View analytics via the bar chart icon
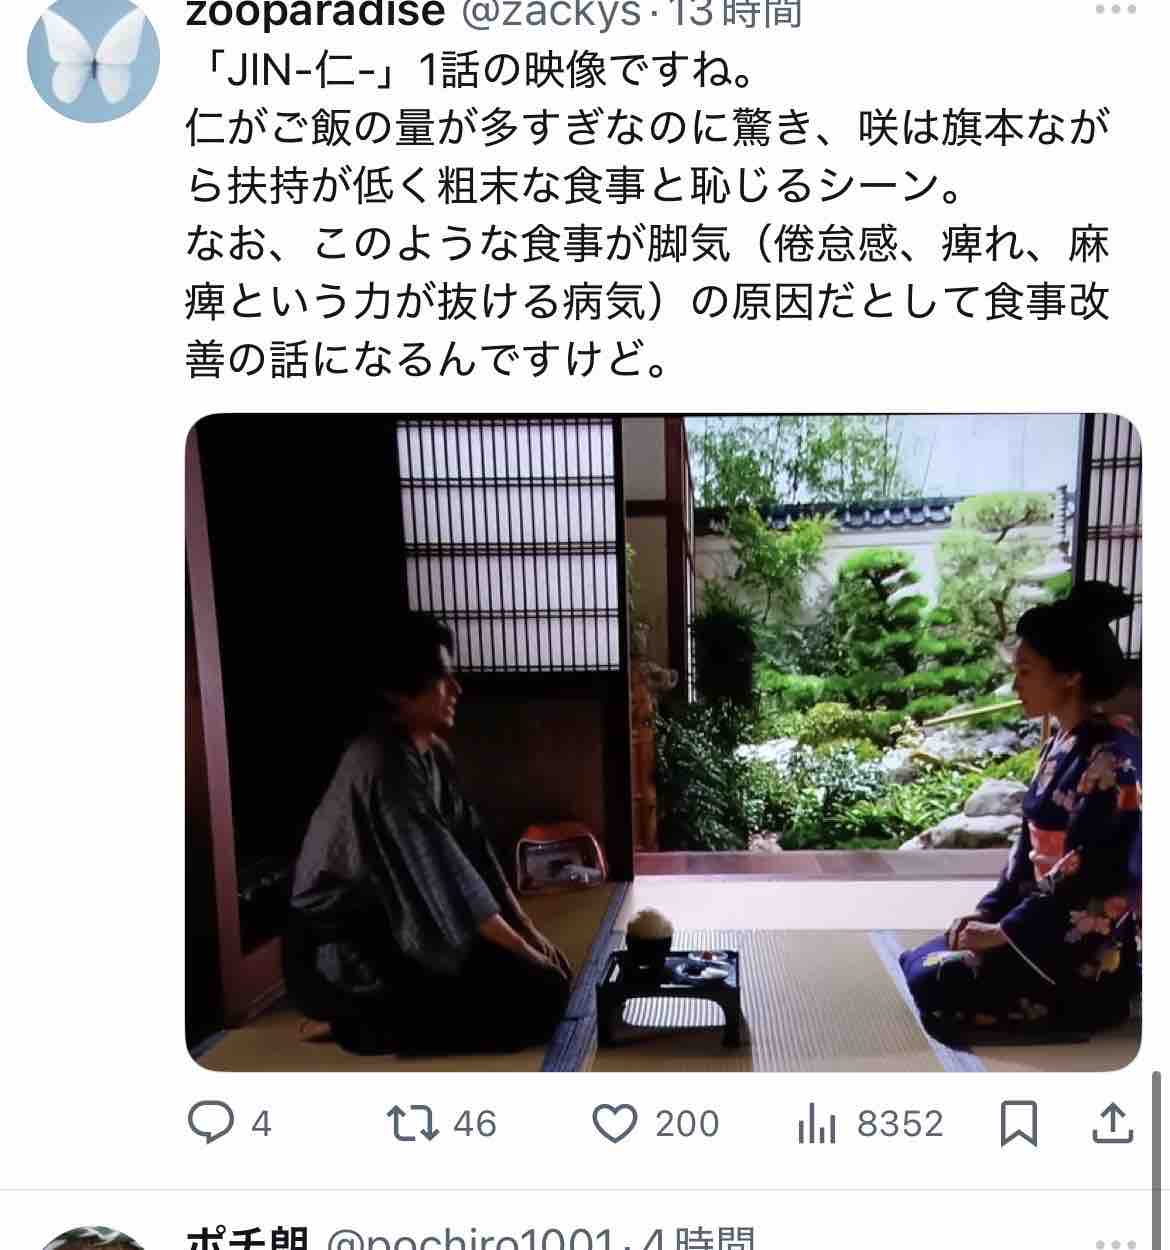 (818, 1124)
